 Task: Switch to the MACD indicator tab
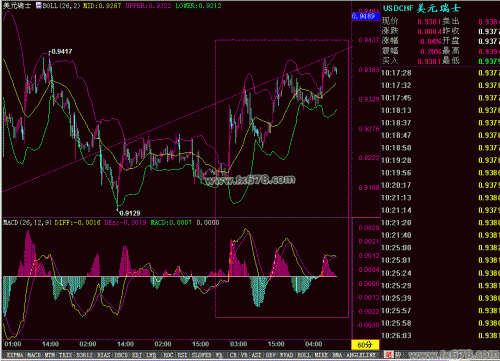(x=34, y=355)
